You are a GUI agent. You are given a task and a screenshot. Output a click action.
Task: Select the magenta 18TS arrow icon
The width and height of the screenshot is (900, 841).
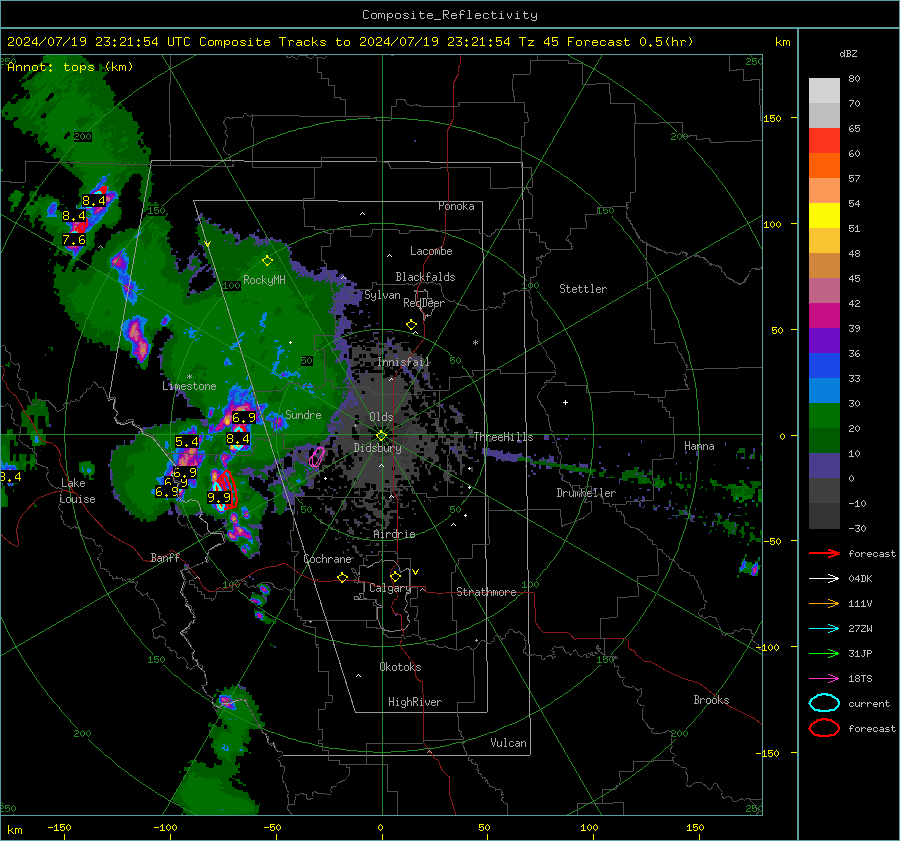pyautogui.click(x=824, y=679)
